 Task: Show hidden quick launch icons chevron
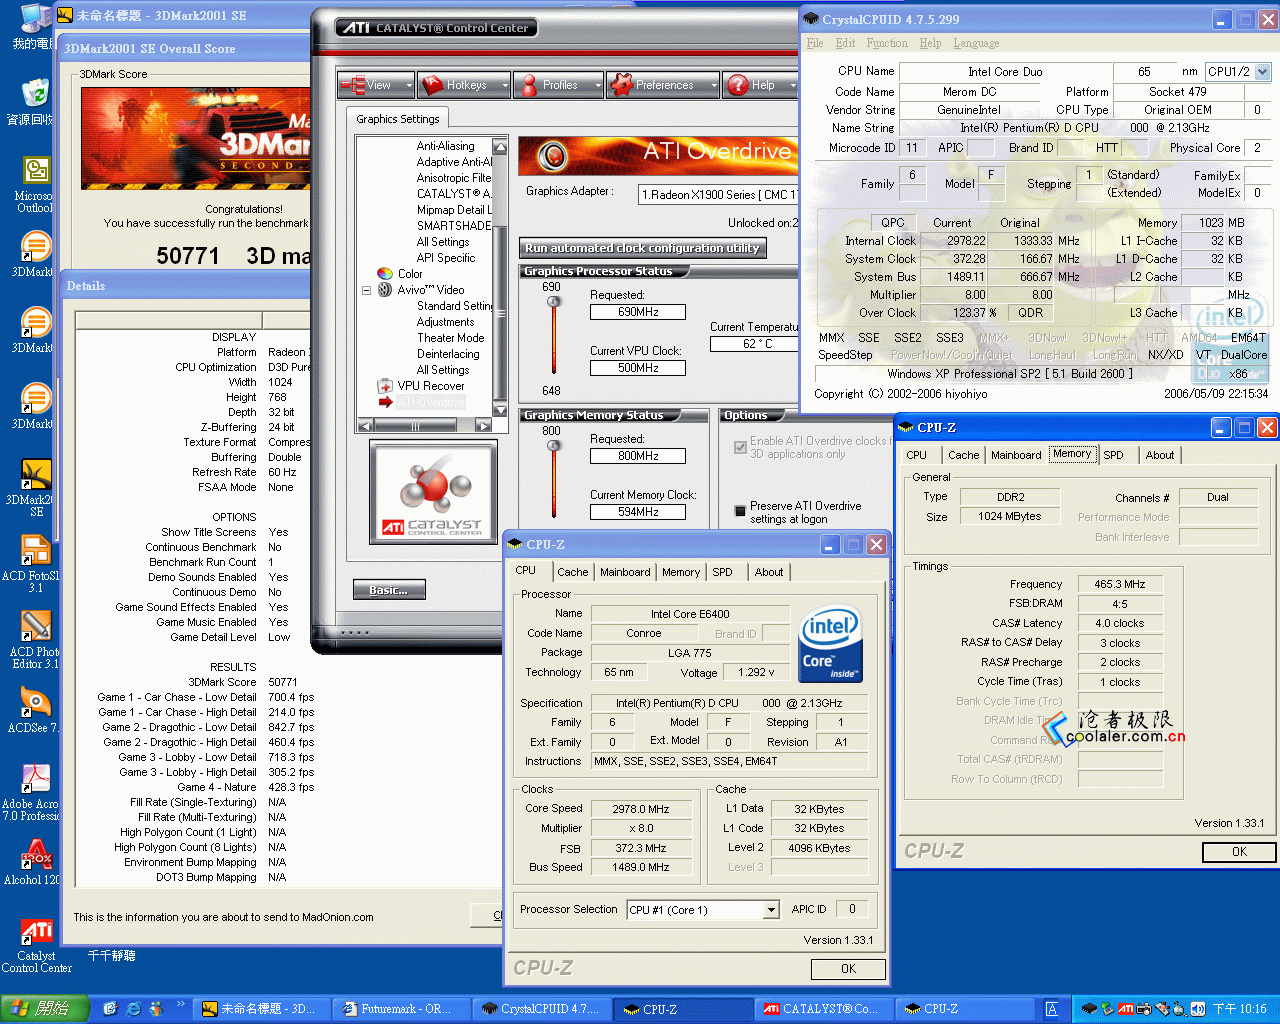click(181, 1005)
